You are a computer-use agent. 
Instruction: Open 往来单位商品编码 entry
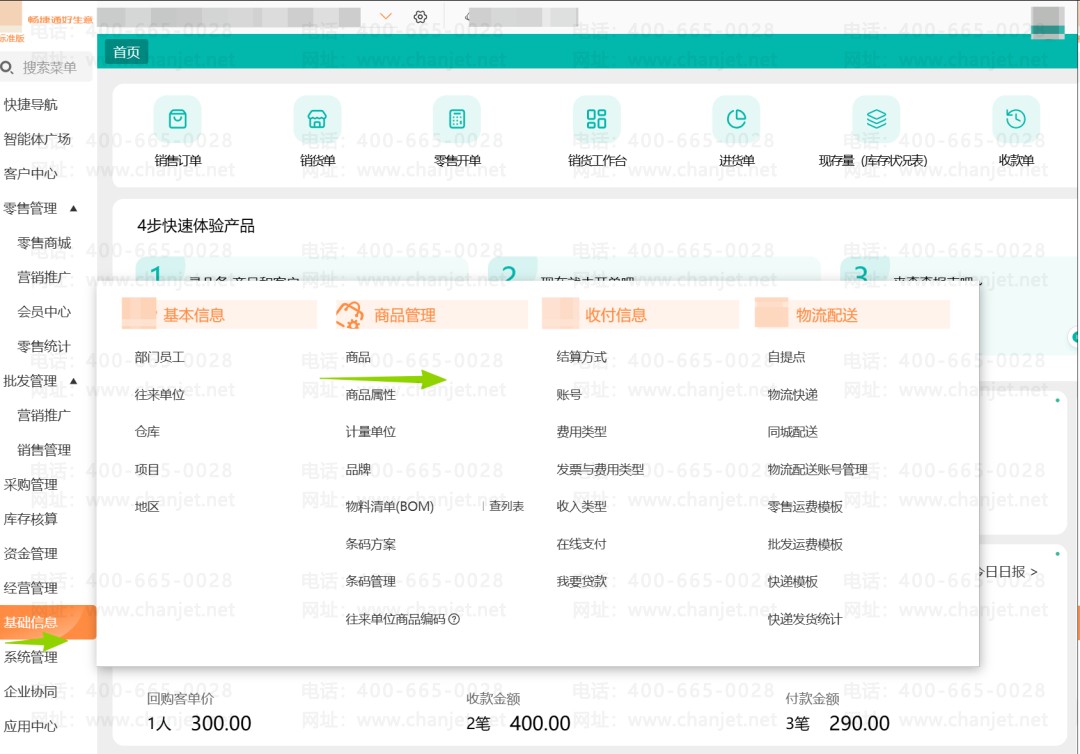tap(395, 619)
